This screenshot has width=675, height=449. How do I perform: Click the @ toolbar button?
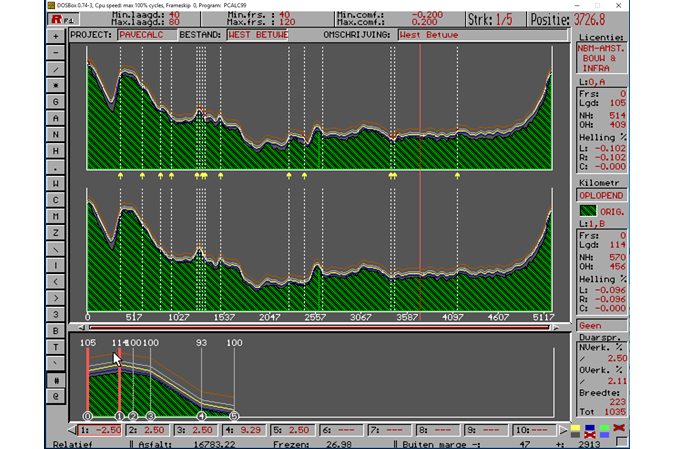[x=56, y=396]
